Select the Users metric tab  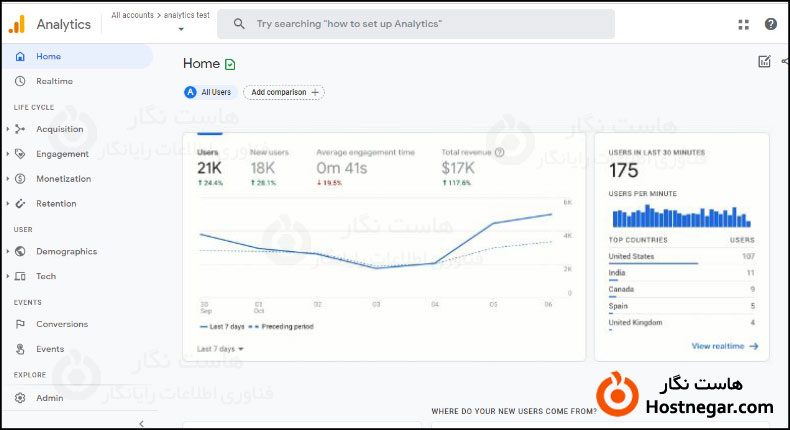pos(209,161)
